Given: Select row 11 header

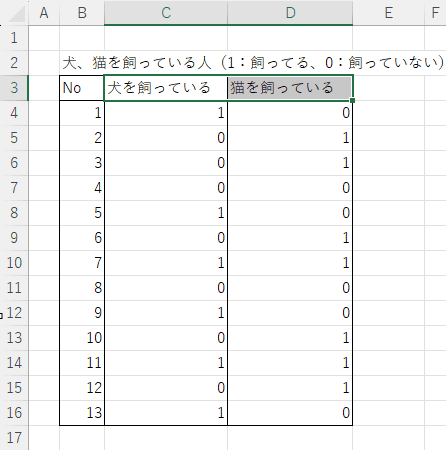Looking at the screenshot, I should [14, 288].
